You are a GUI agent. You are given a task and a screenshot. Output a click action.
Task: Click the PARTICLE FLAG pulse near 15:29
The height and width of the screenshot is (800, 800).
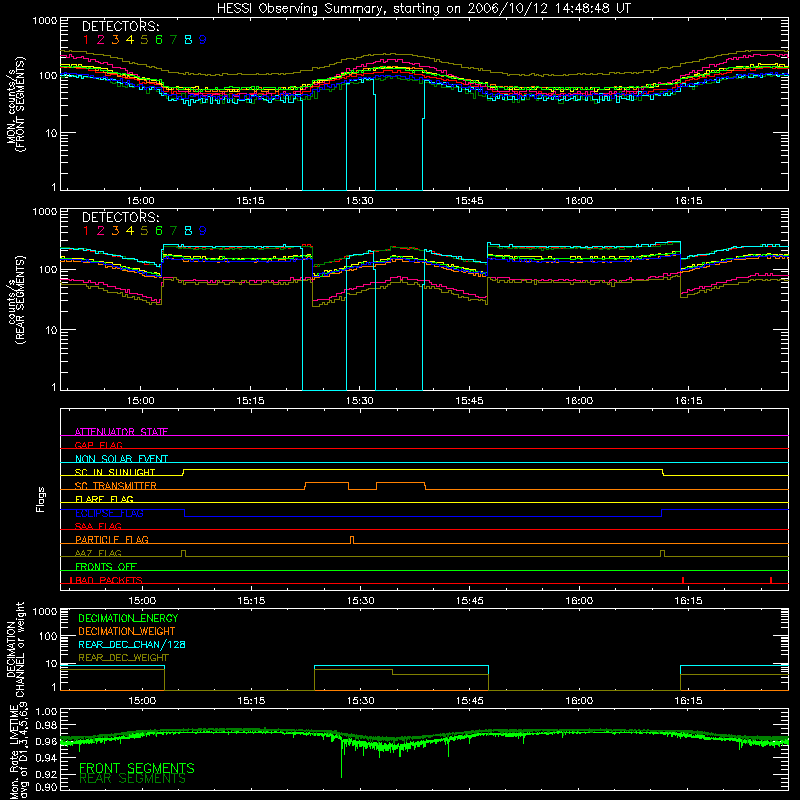(352, 540)
